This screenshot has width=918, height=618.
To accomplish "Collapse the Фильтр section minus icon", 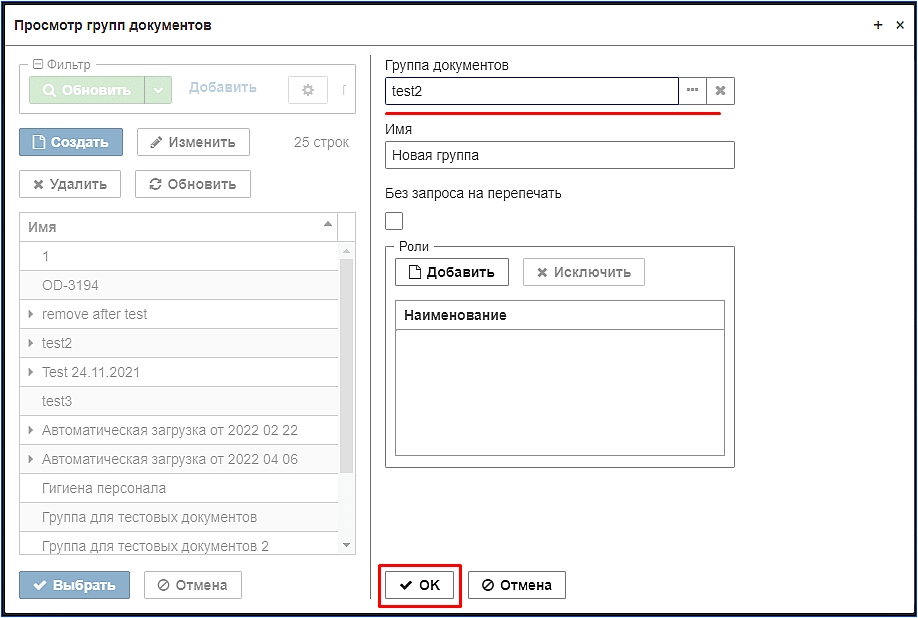I will pos(38,64).
